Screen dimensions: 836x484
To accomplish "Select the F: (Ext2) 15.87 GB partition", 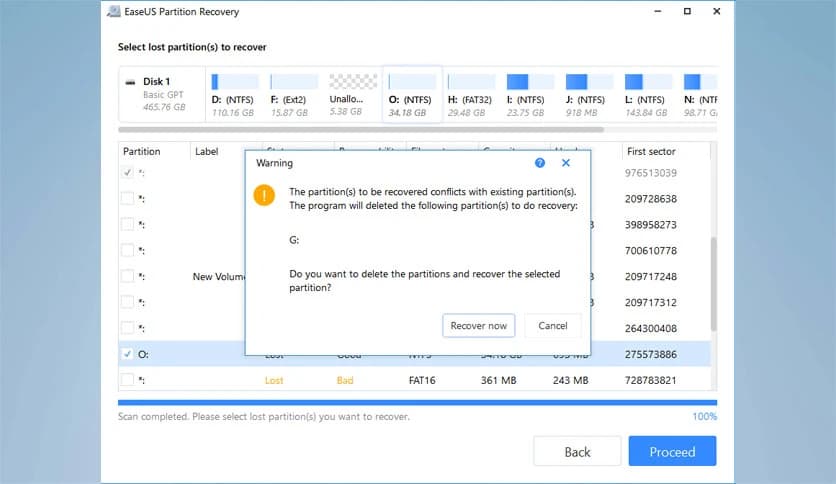I will [293, 95].
